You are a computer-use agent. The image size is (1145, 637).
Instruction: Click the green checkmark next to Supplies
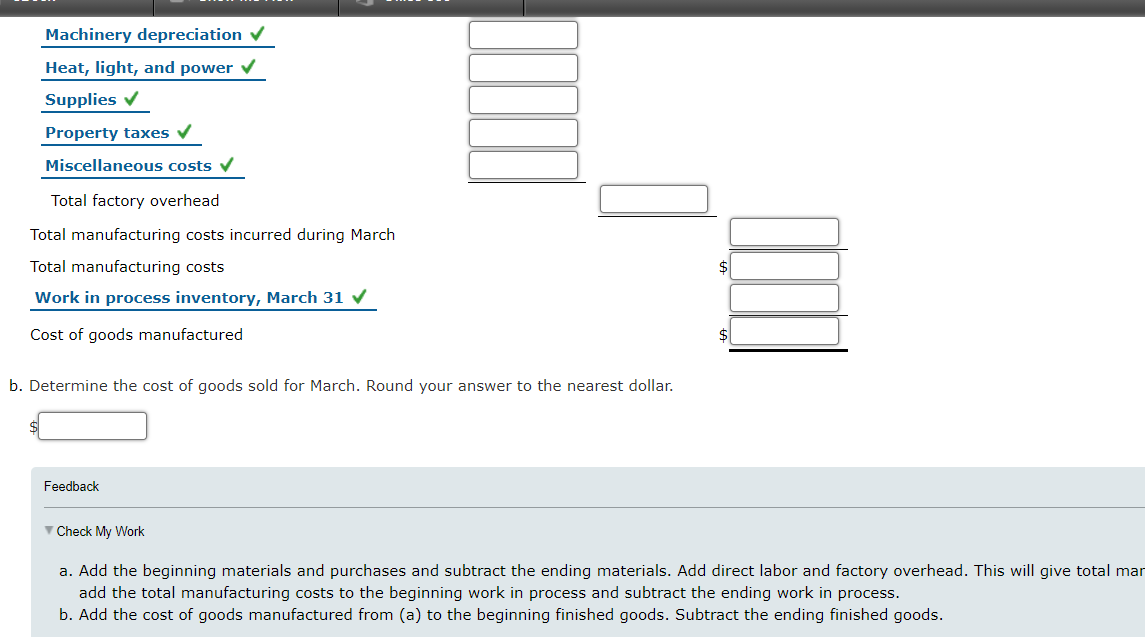[x=131, y=98]
